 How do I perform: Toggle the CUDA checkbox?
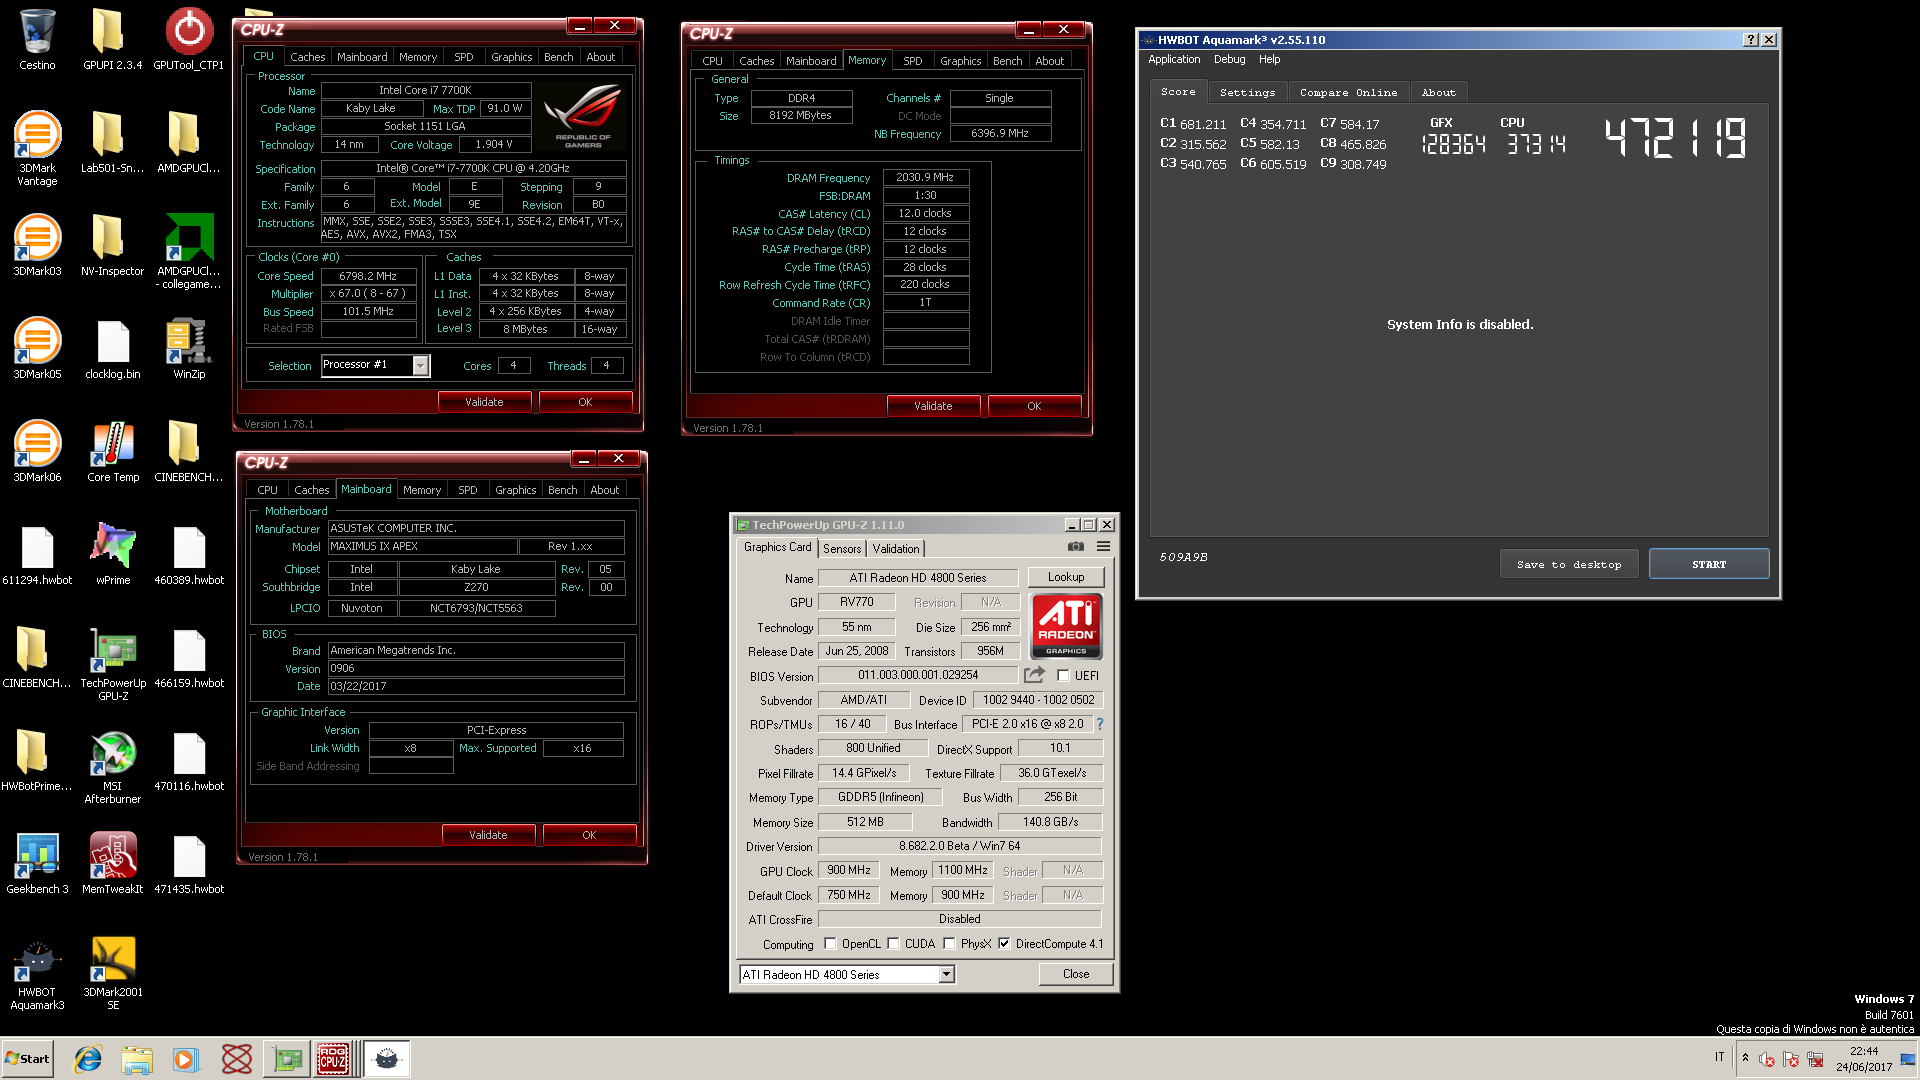coord(893,944)
